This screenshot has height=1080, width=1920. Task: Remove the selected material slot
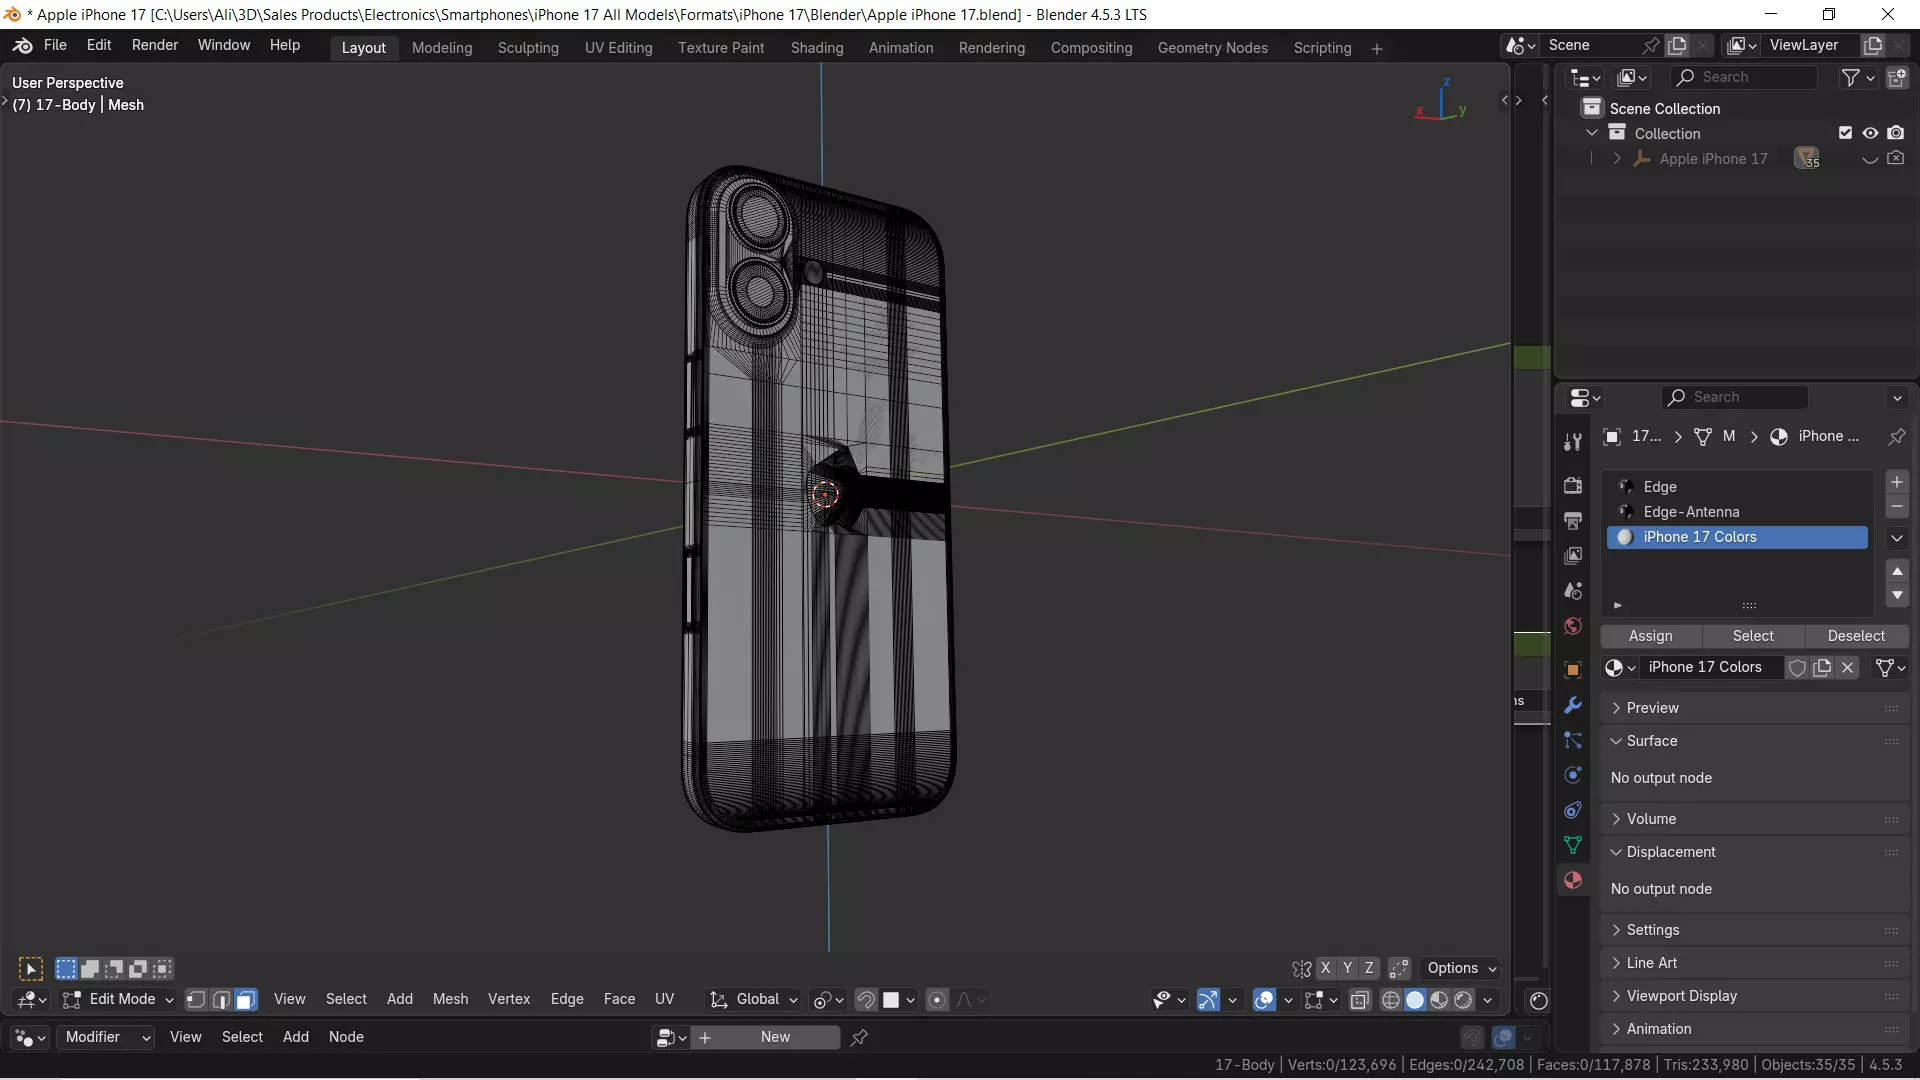pyautogui.click(x=1897, y=507)
